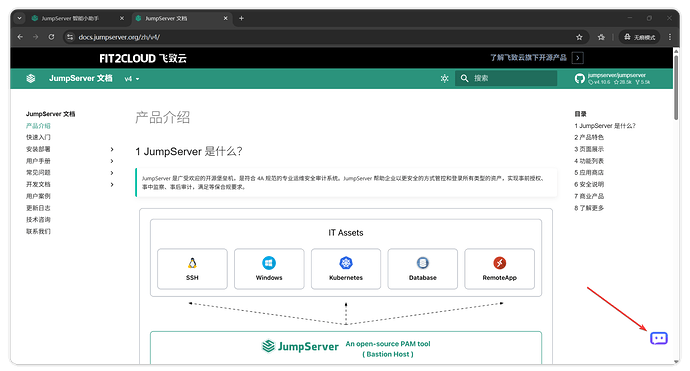The image size is (690, 371).
Task: Click the Windows icon card
Action: (x=269, y=269)
